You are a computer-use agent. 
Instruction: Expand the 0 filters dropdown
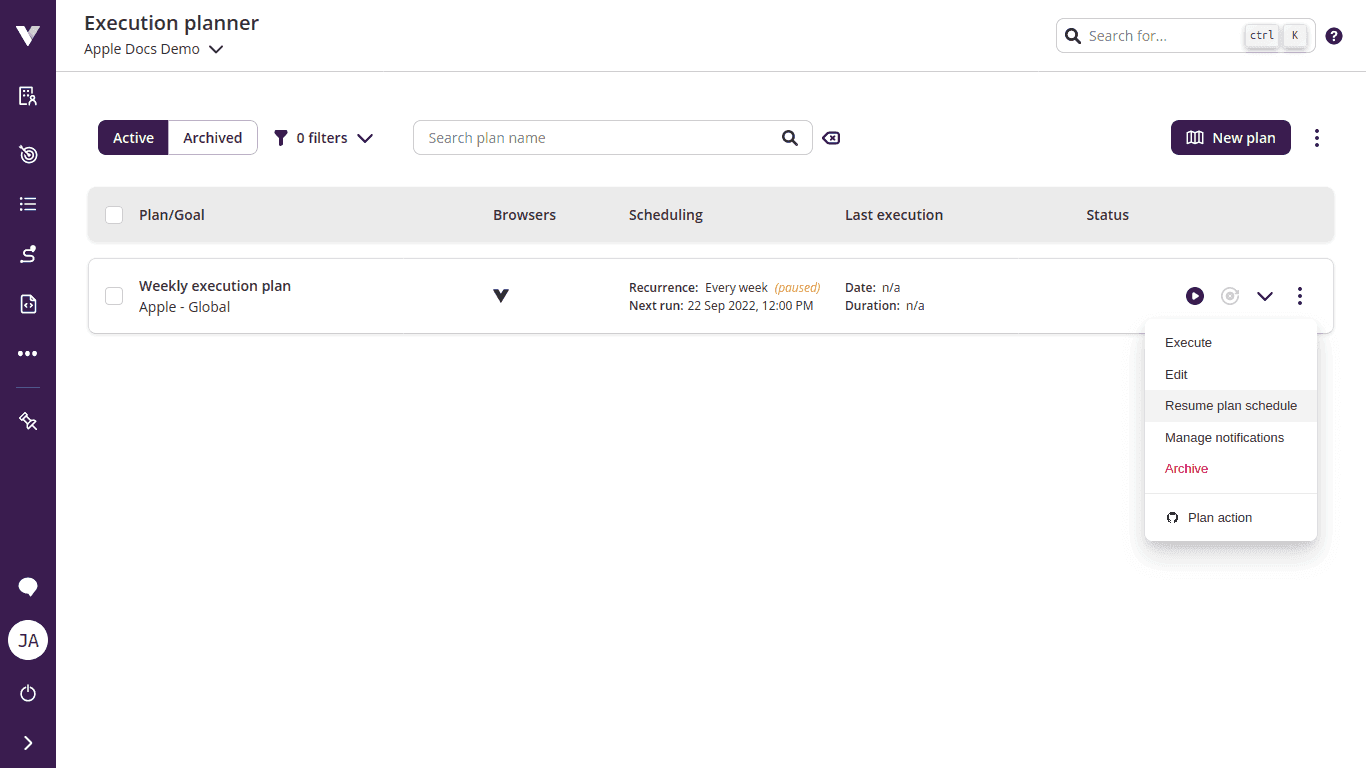(x=323, y=138)
